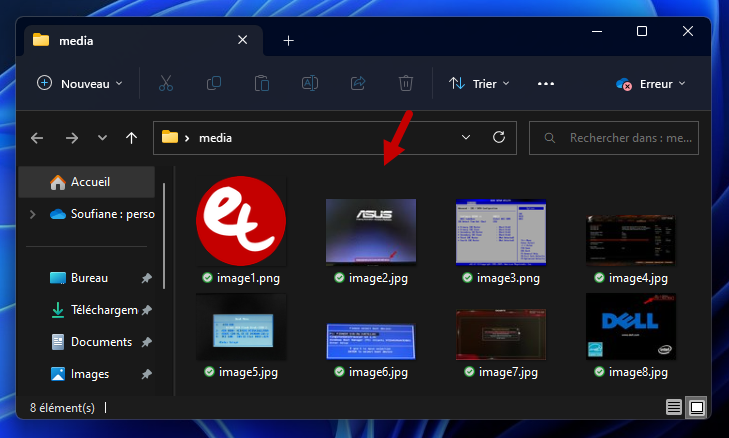Viewport: 729px width, 438px height.
Task: Click the search box Rechercher dans
Action: [x=614, y=138]
